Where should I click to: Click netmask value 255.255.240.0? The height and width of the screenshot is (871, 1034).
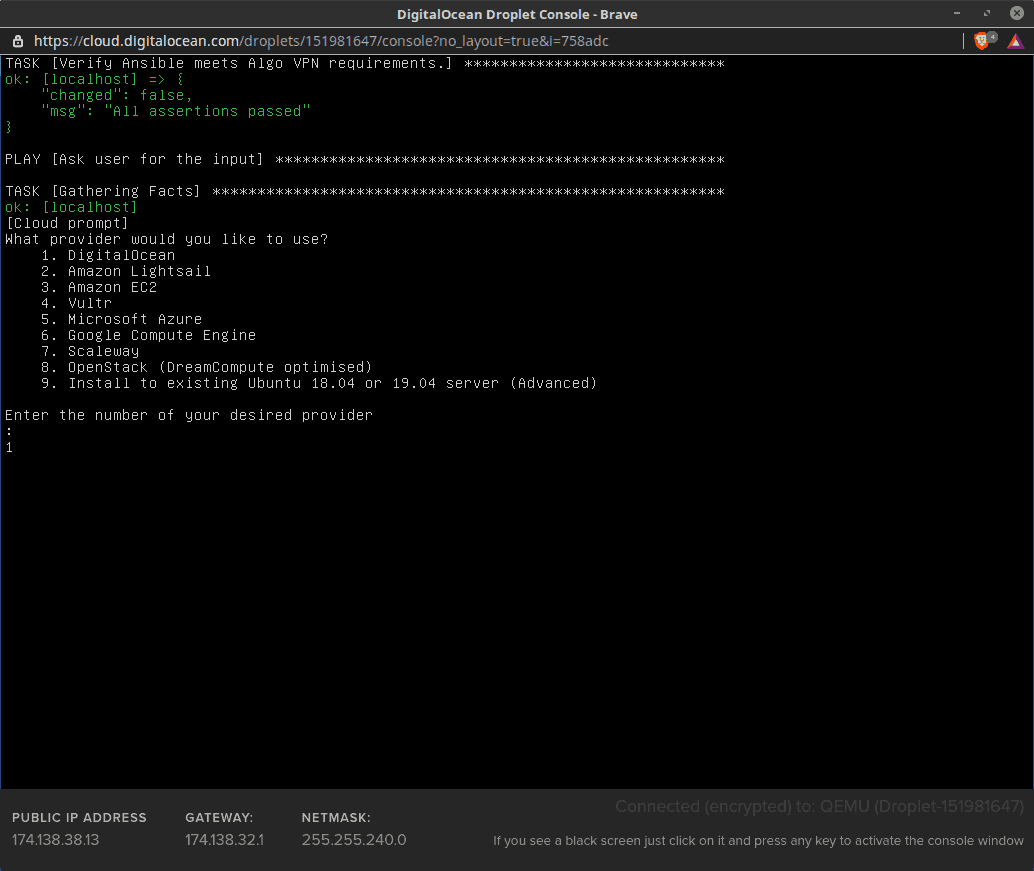pyautogui.click(x=354, y=840)
